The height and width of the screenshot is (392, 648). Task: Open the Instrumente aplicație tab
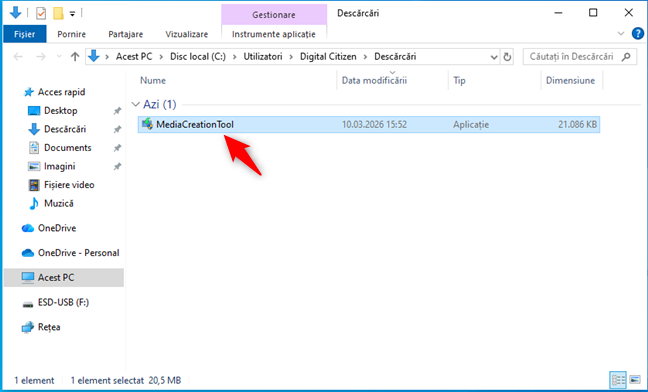click(274, 34)
